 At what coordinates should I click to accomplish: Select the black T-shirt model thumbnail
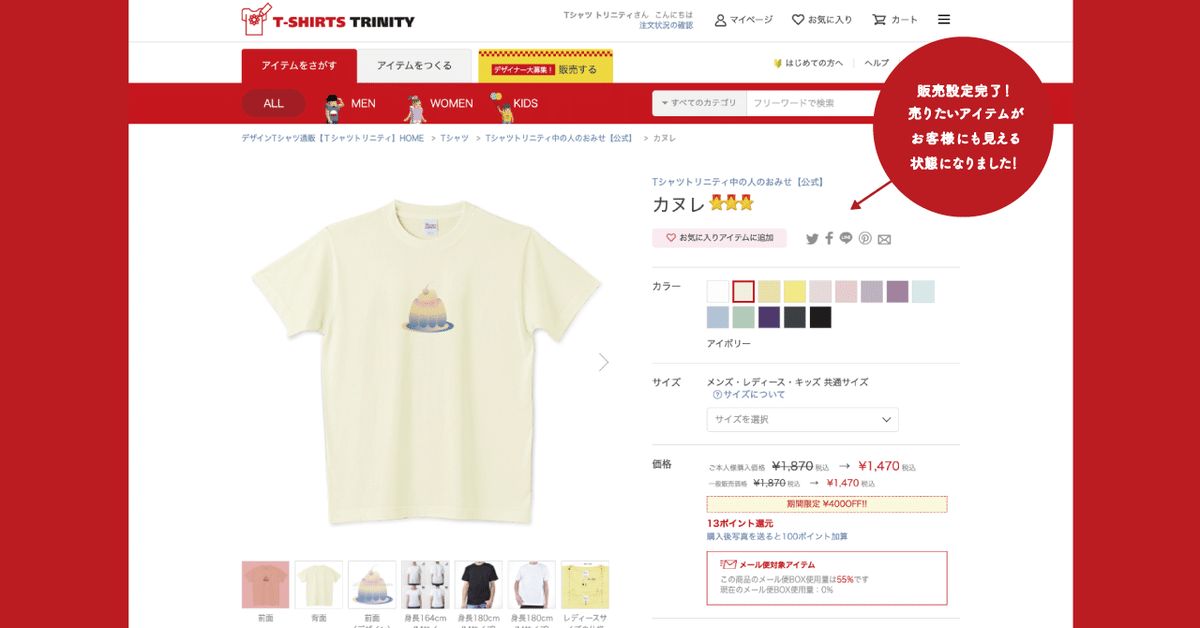pyautogui.click(x=479, y=585)
